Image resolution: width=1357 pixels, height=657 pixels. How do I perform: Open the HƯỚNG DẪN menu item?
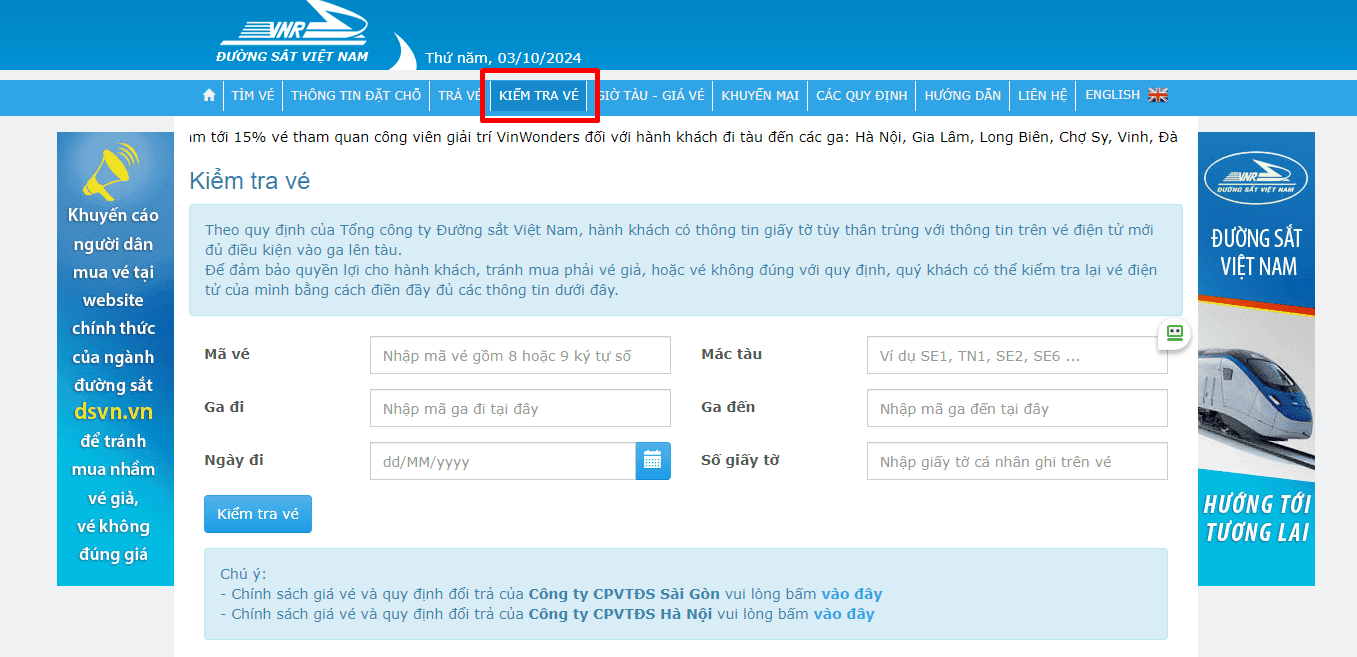click(962, 96)
